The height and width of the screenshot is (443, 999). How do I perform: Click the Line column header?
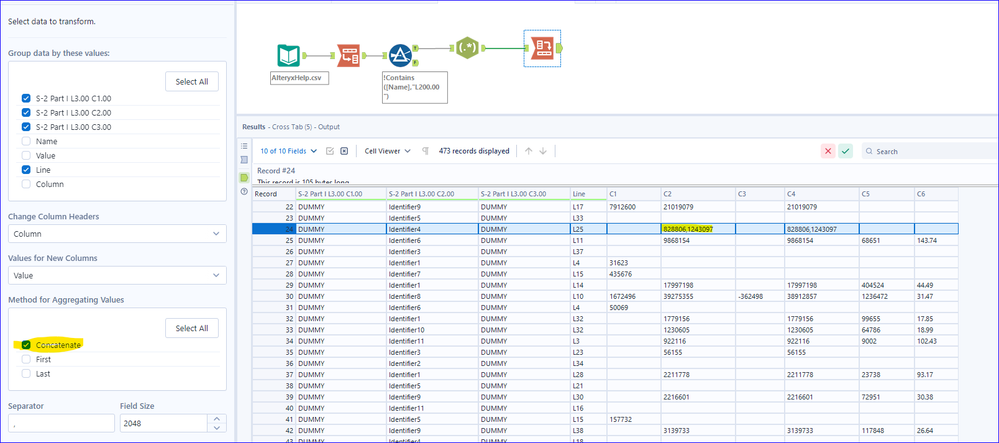tap(579, 193)
